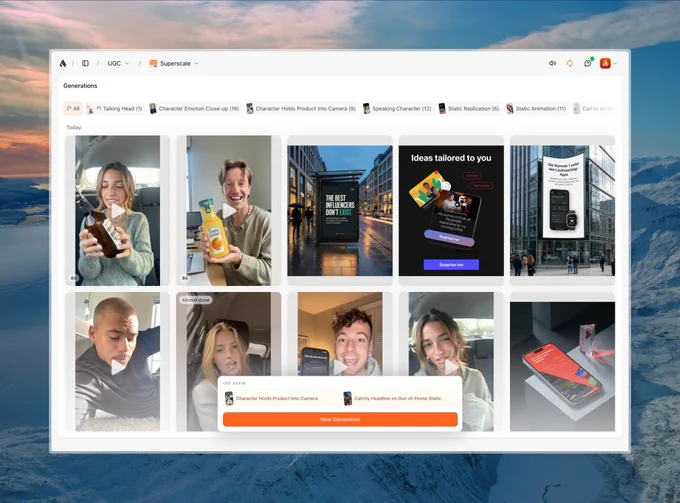Click the New Generation button
This screenshot has height=503, width=680.
point(340,419)
